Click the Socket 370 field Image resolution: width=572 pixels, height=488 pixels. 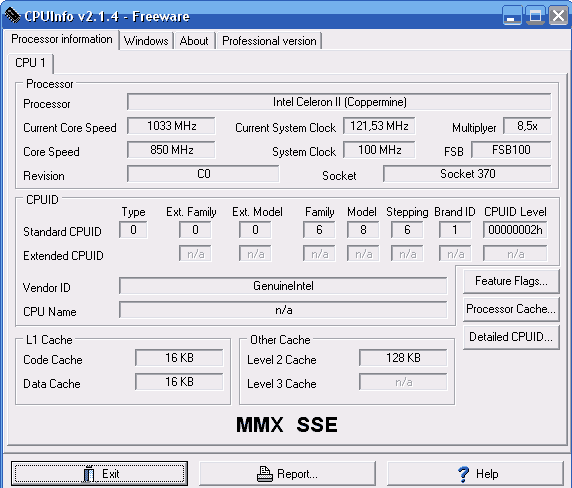467,174
